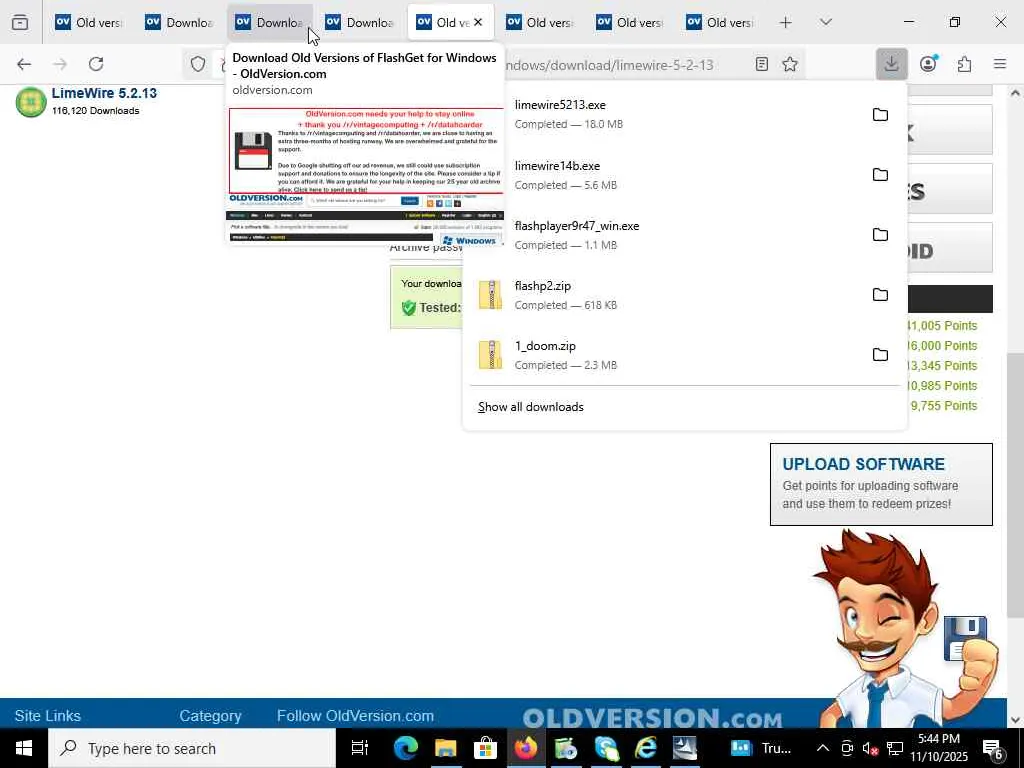Open Firefox View recent browsing icon

click(x=20, y=22)
